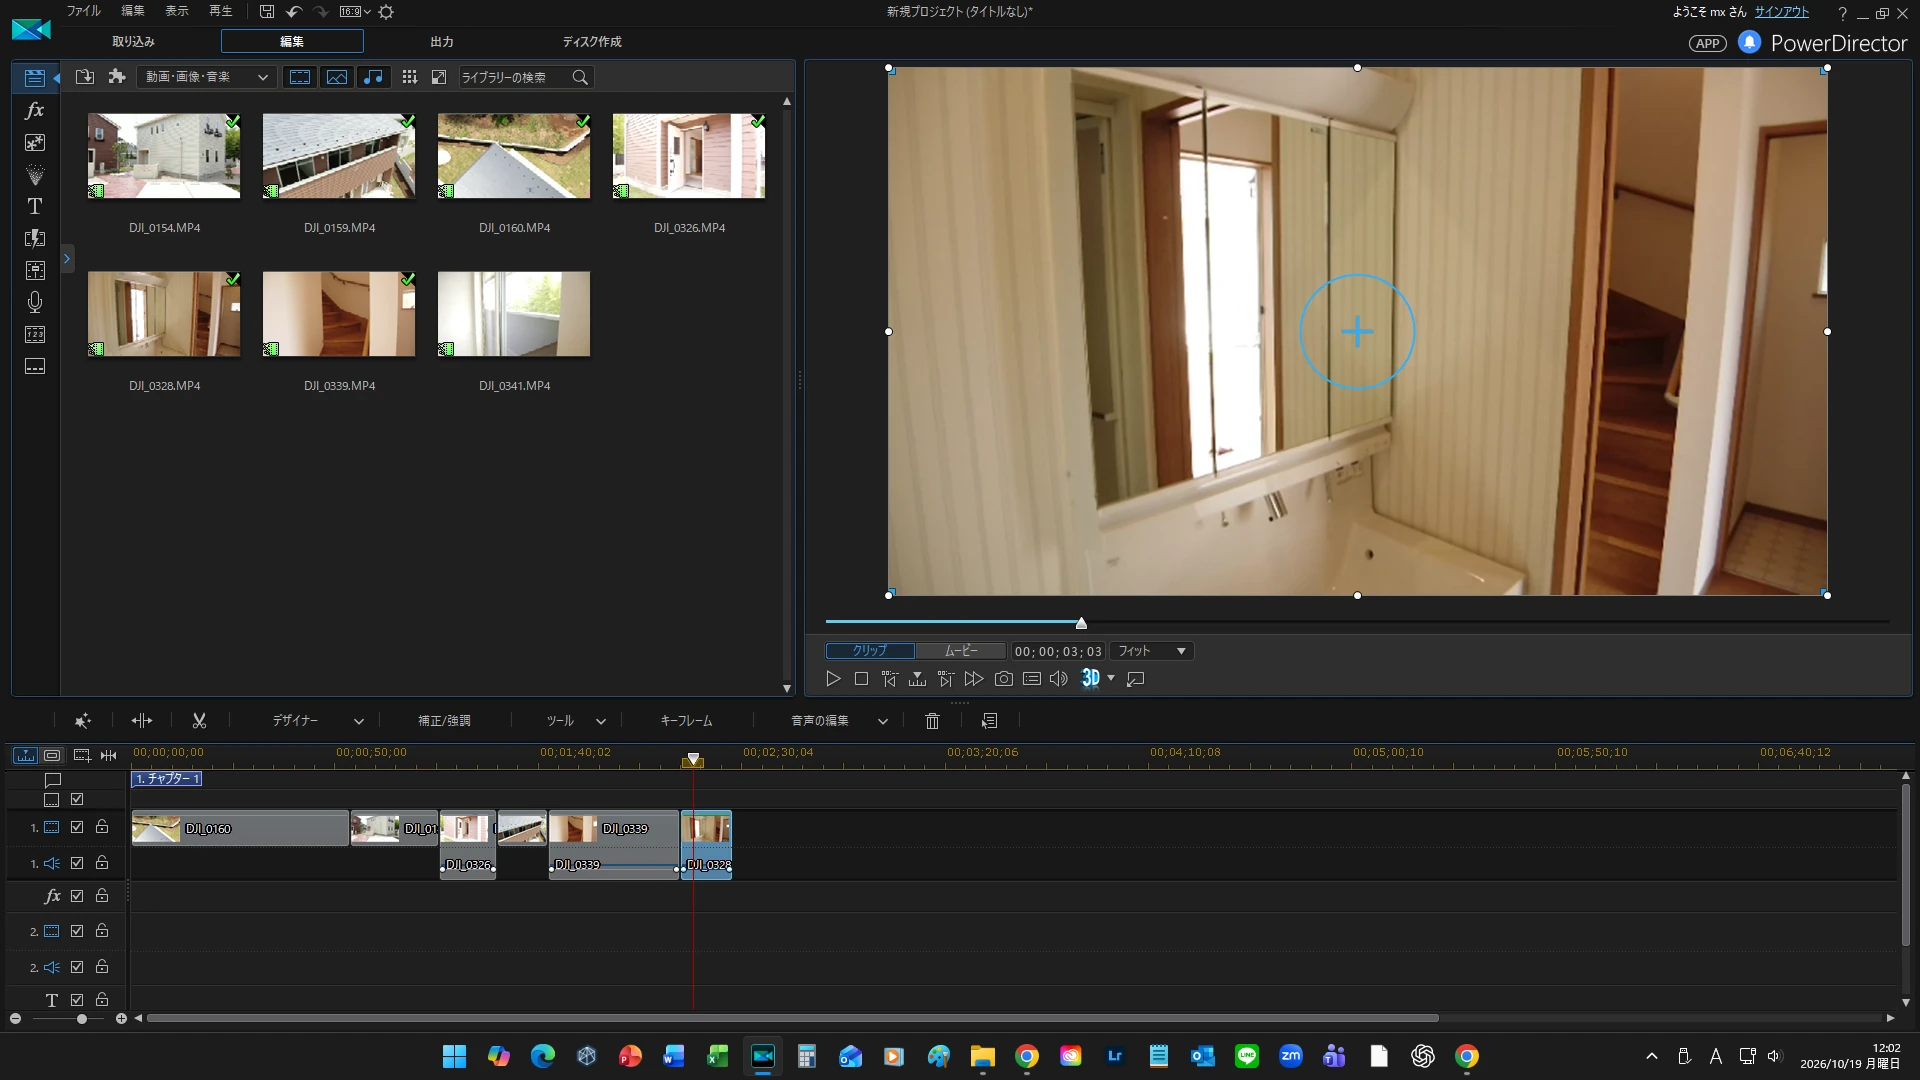Click the fast forward button in the preview

[974, 679]
